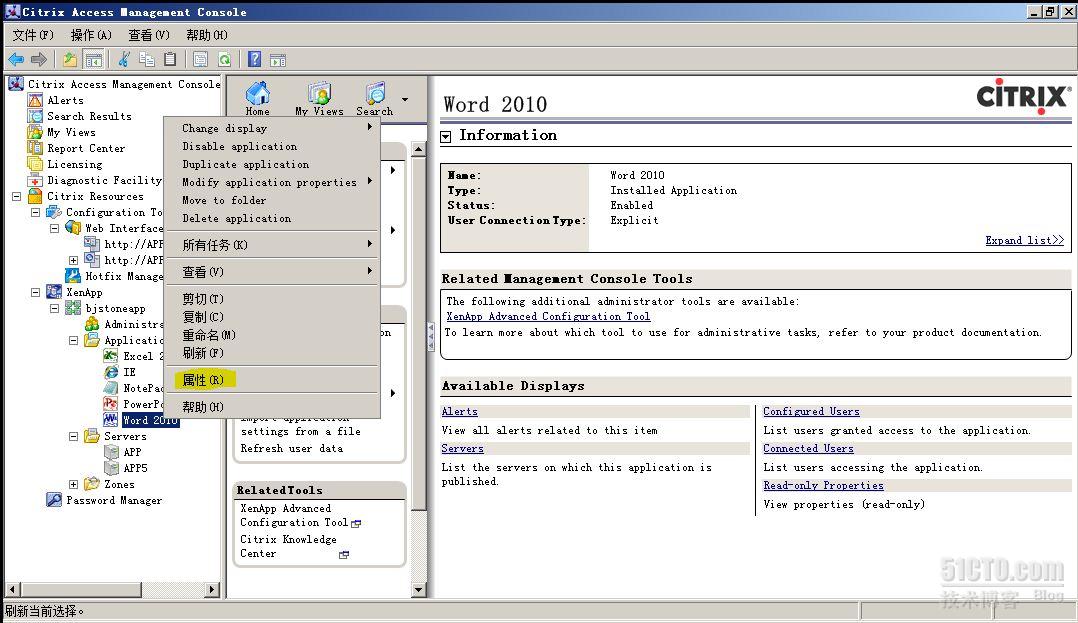Collapse the Applications folder node
Viewport: 1078px width, 623px height.
tap(74, 340)
